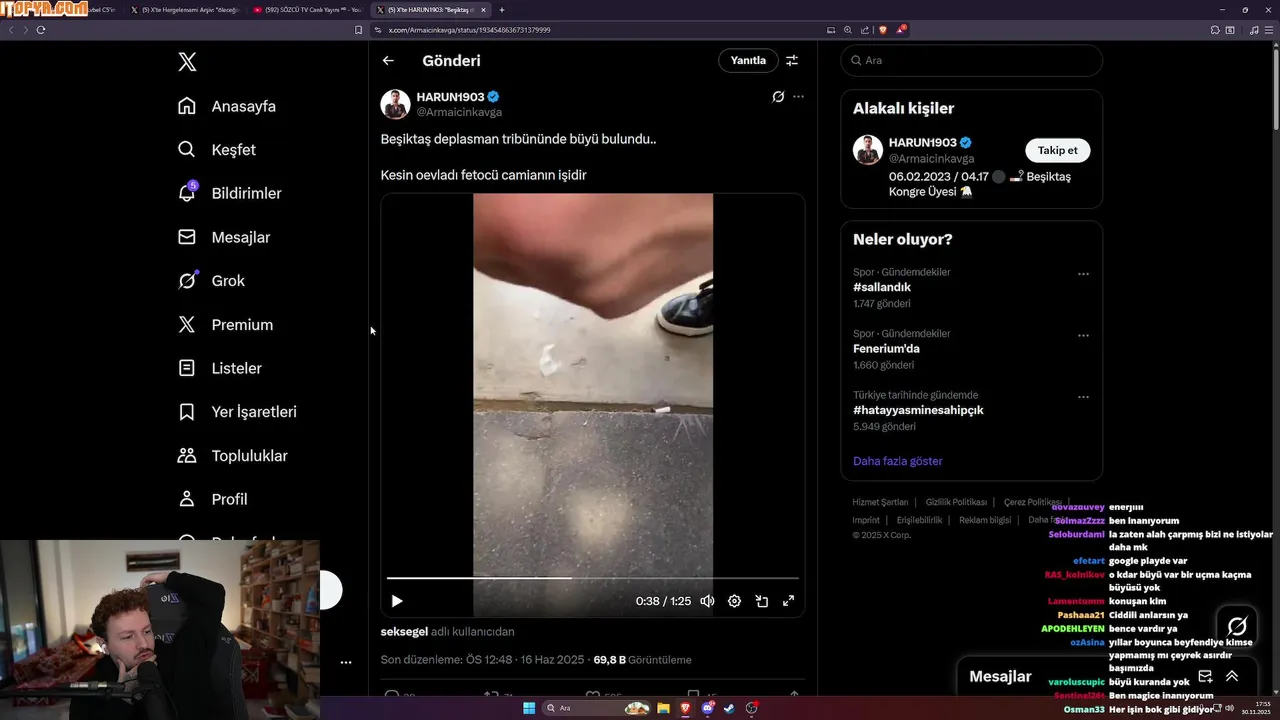The image size is (1280, 720).
Task: Open Keşfet from the sidebar
Action: coord(216,150)
